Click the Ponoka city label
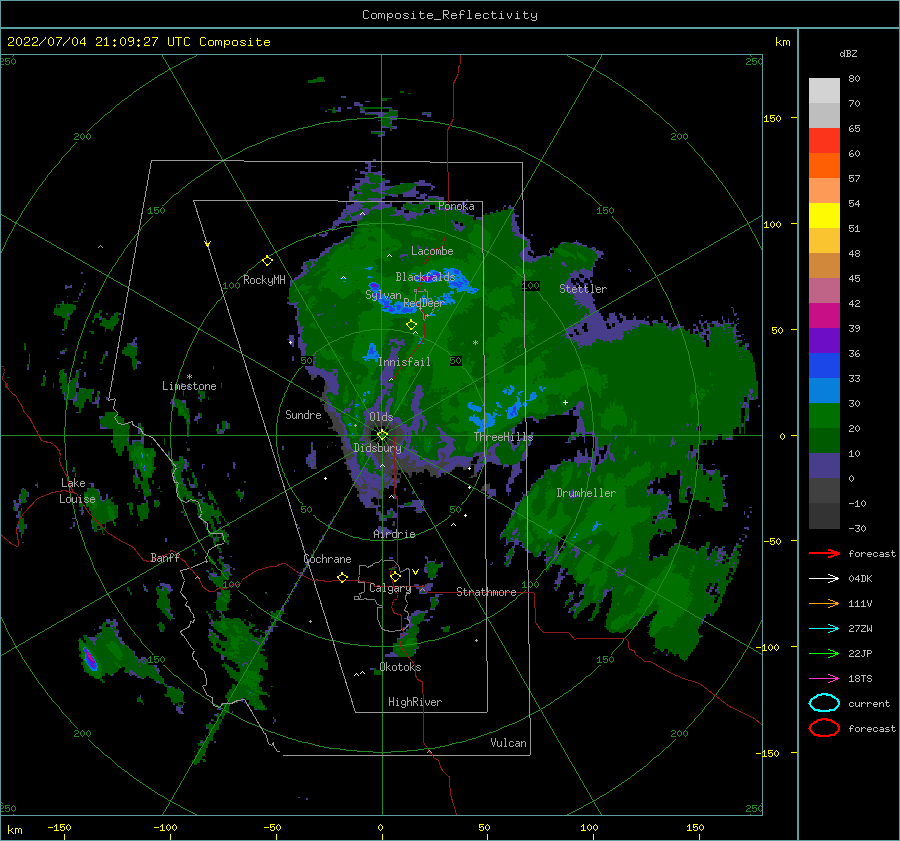Image resolution: width=900 pixels, height=841 pixels. (456, 206)
